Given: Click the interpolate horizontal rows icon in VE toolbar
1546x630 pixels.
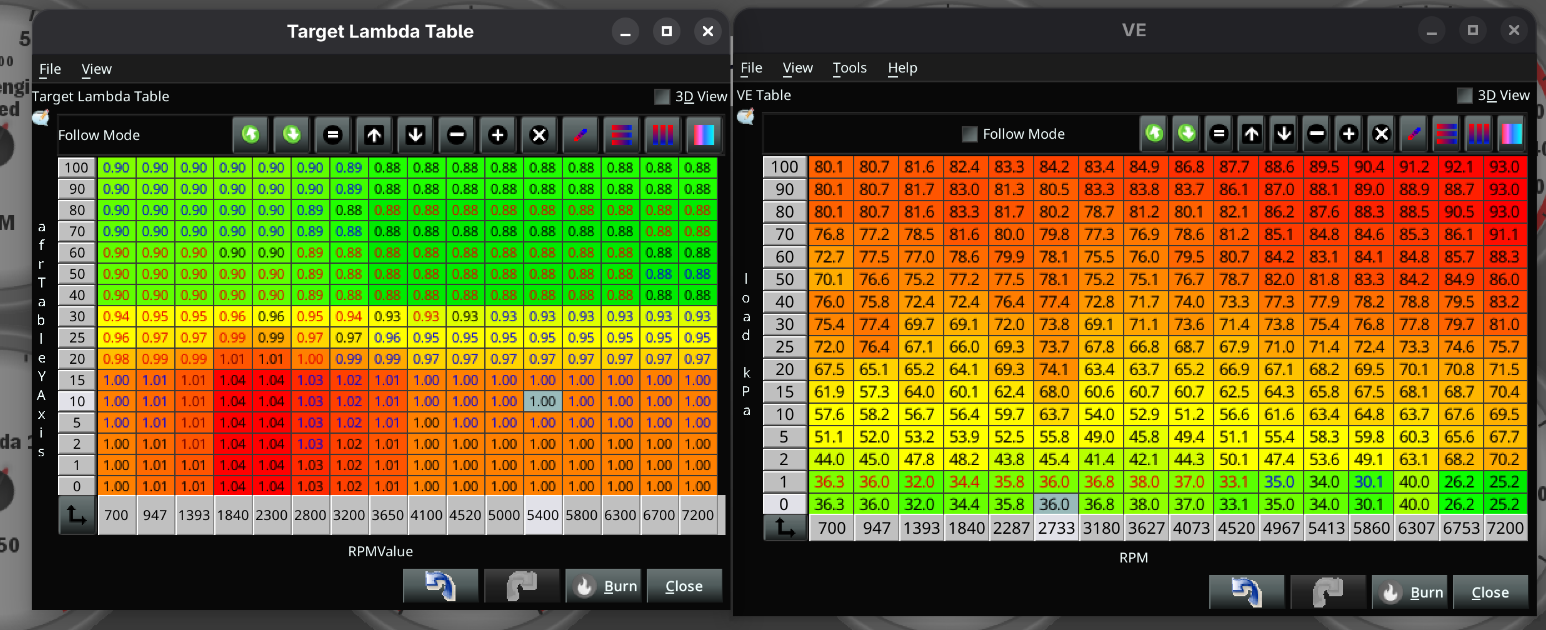Looking at the screenshot, I should (1446, 133).
